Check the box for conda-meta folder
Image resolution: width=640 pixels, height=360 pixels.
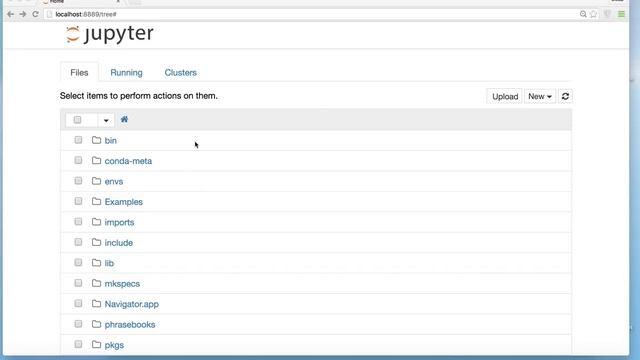(78, 160)
